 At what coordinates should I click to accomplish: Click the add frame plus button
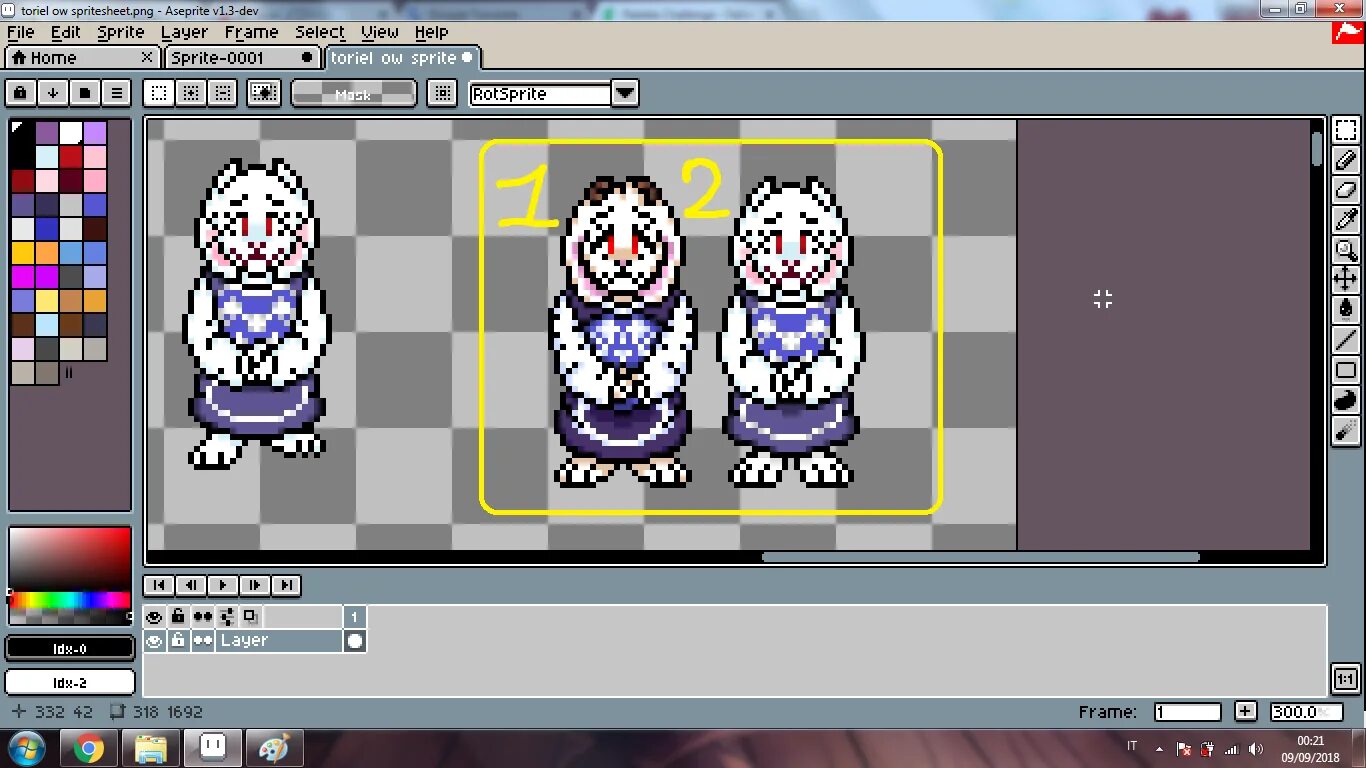[x=1245, y=712]
